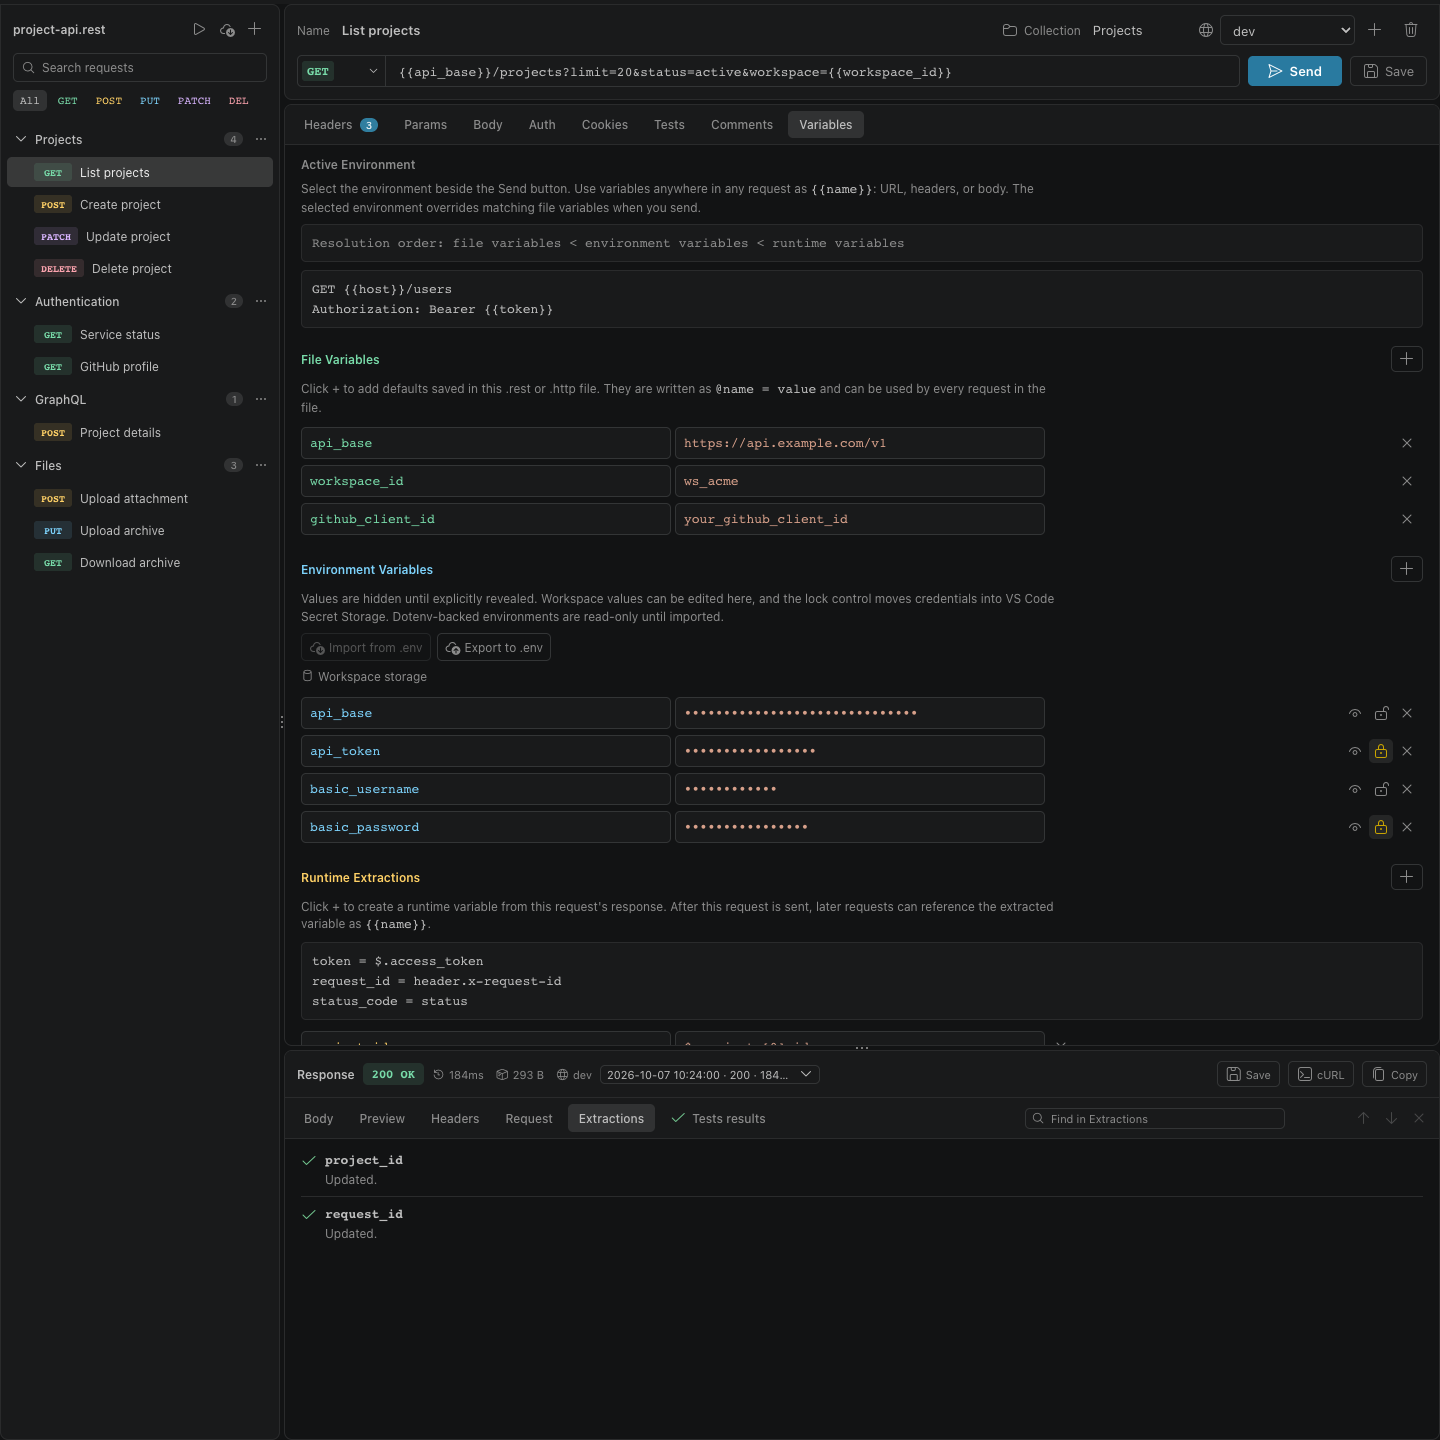Open Files folder more options menu
This screenshot has height=1440, width=1440.
point(261,466)
